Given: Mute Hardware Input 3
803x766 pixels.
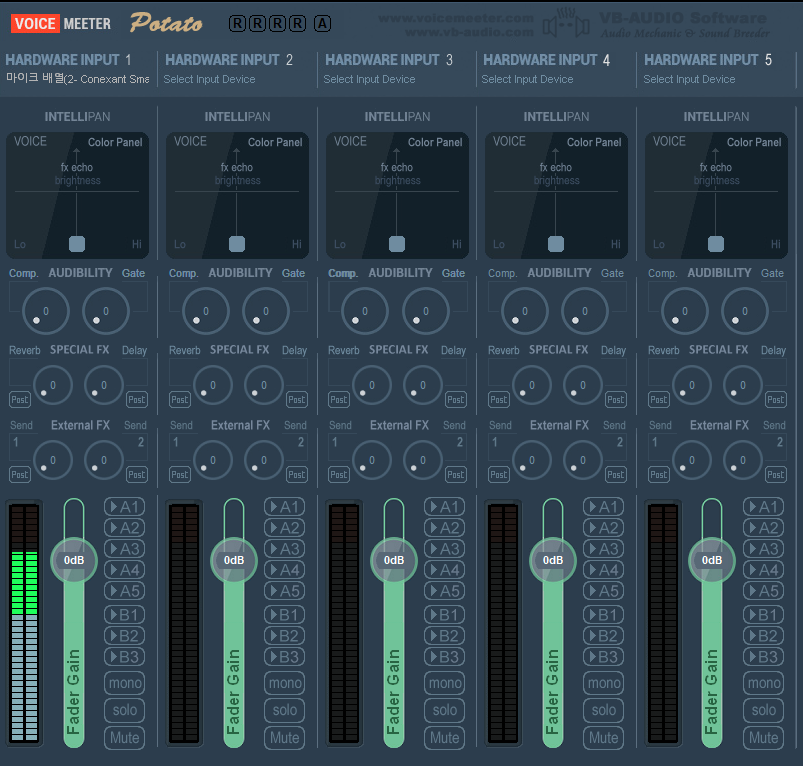Looking at the screenshot, I should [x=445, y=738].
